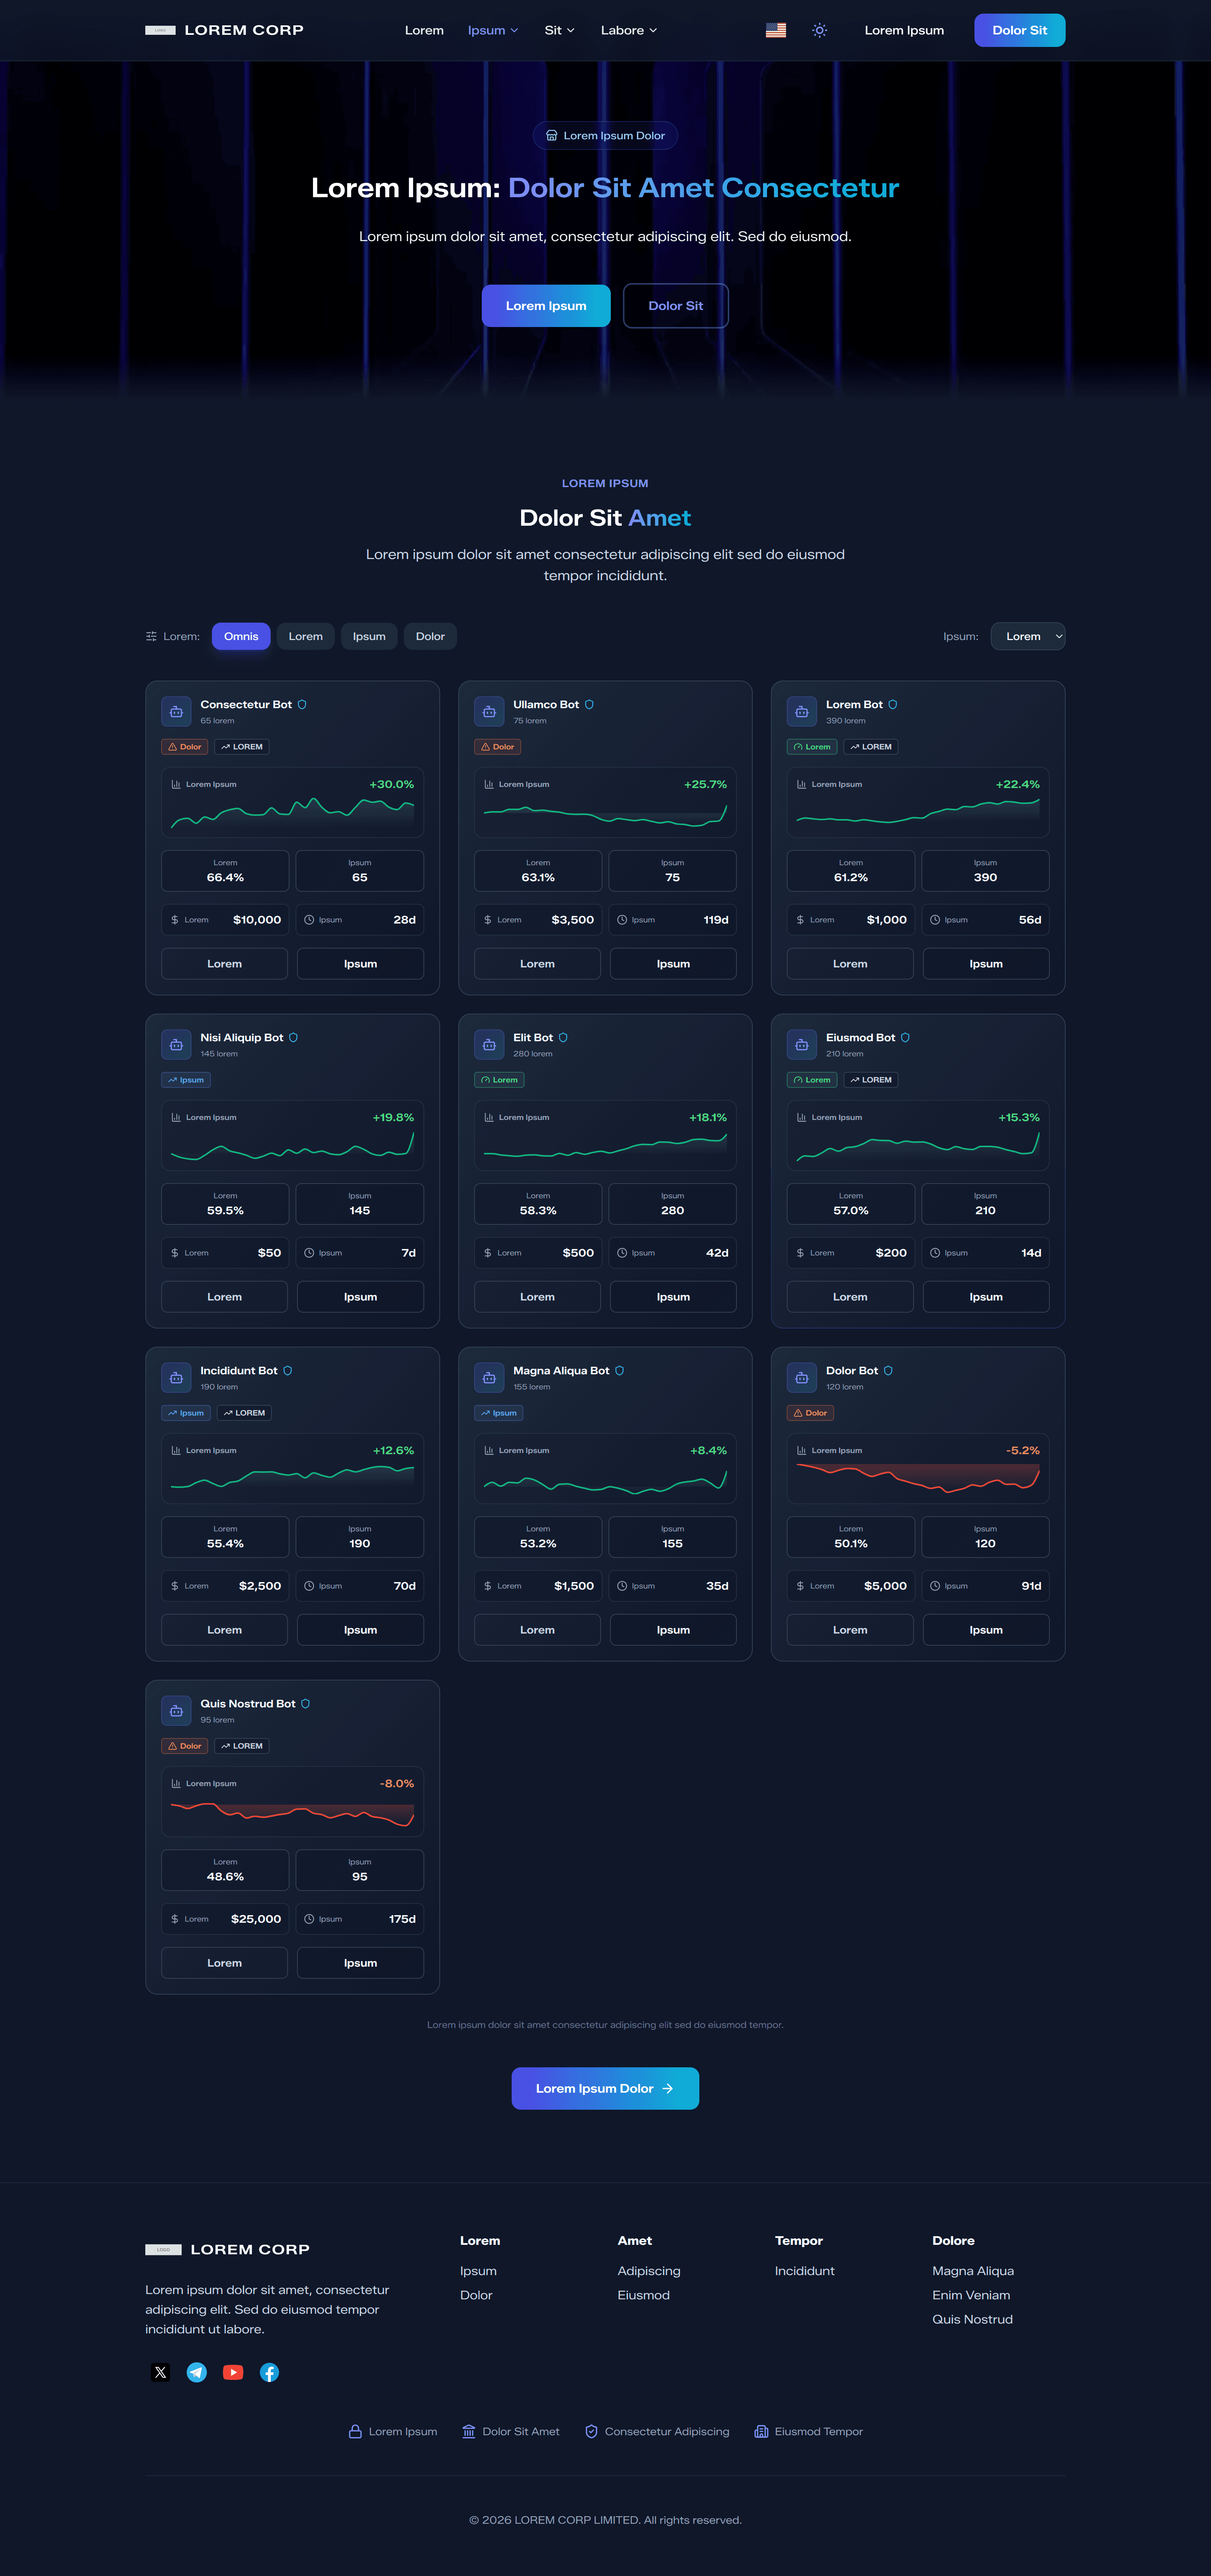Expand the Ipsum navigation dropdown
1211x2576 pixels.
pos(493,30)
